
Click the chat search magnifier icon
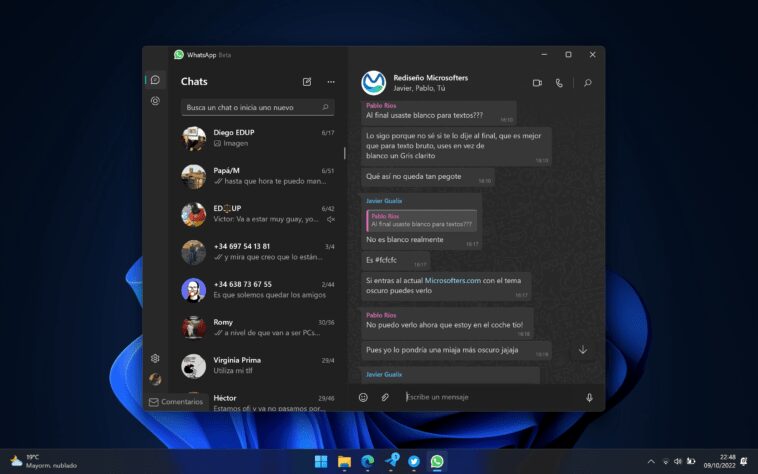pos(325,107)
